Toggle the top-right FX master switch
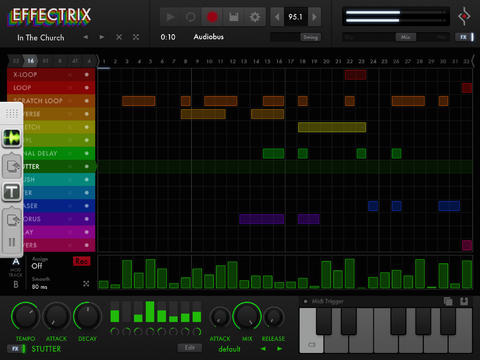 coord(465,37)
